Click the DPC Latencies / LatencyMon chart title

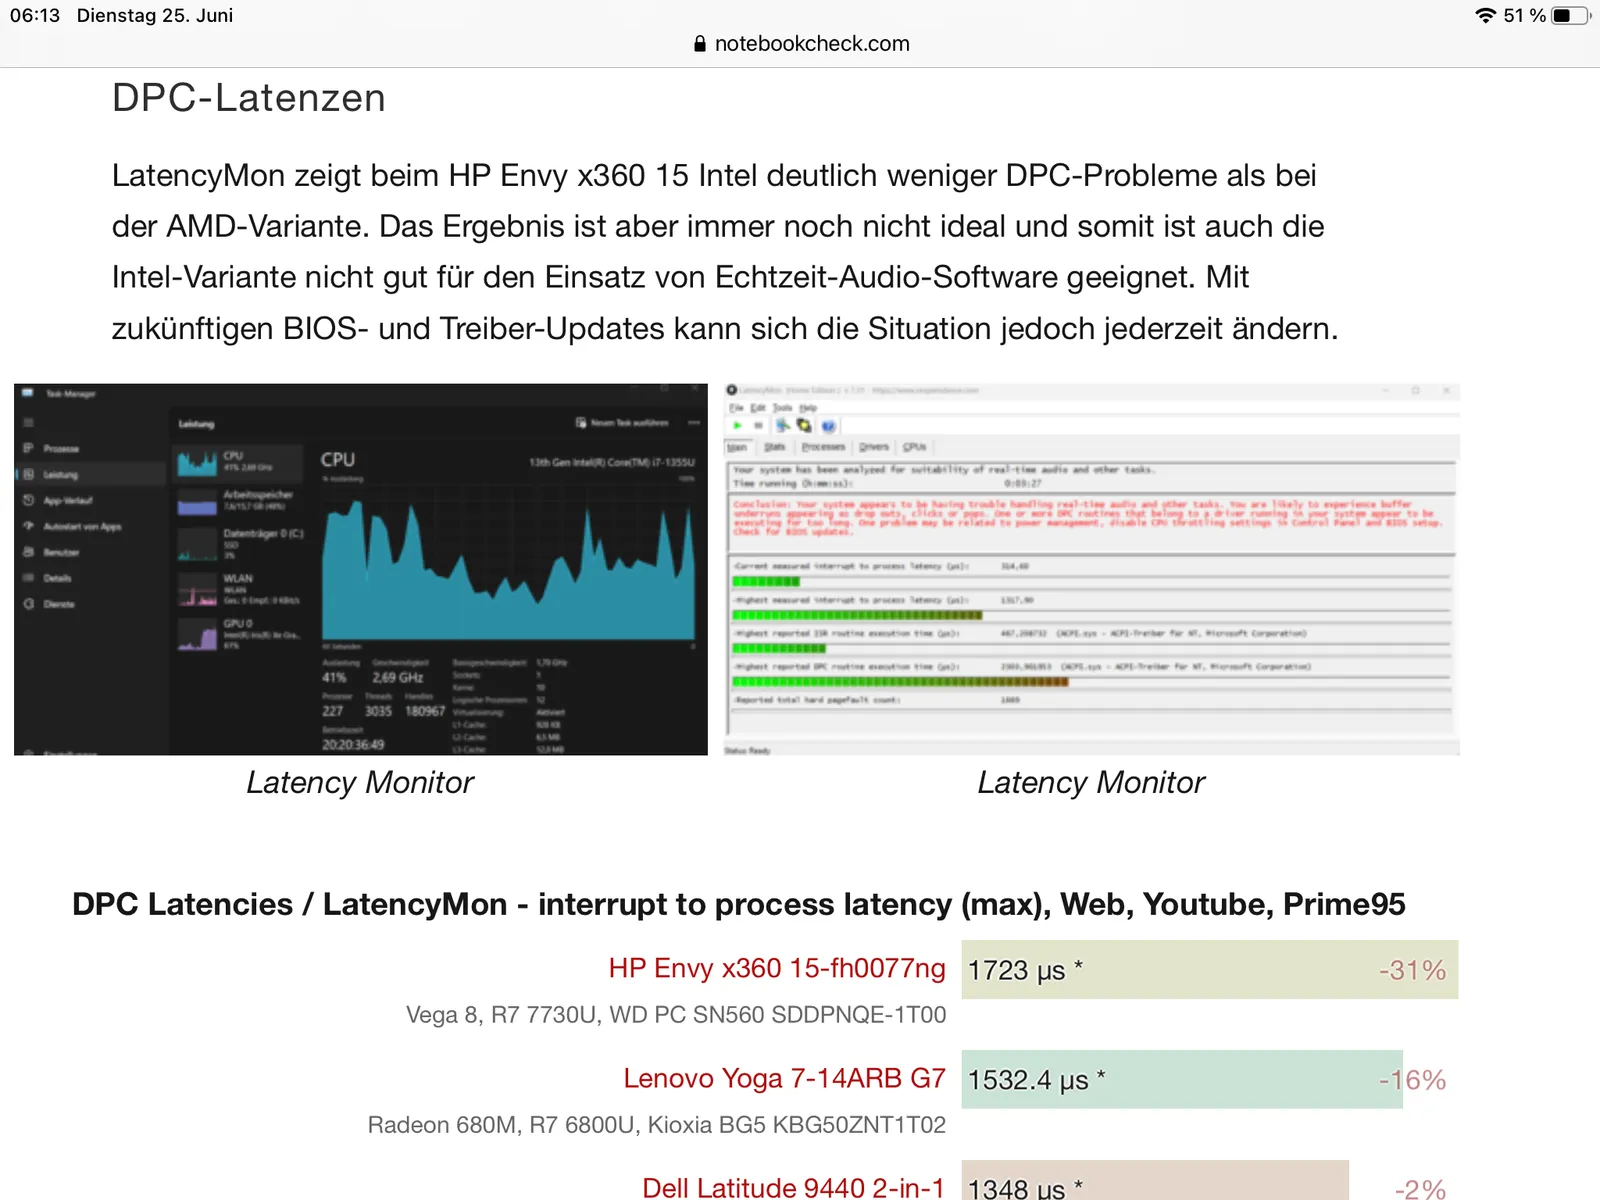(x=738, y=904)
